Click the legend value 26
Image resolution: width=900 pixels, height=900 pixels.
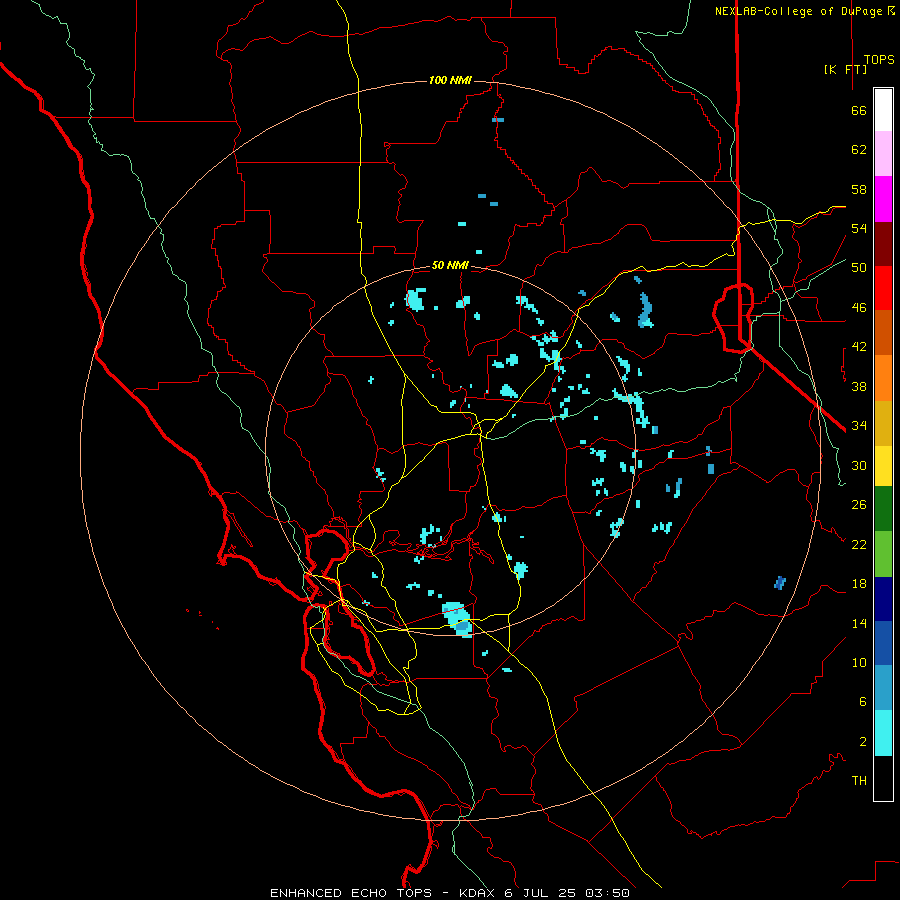(x=859, y=505)
